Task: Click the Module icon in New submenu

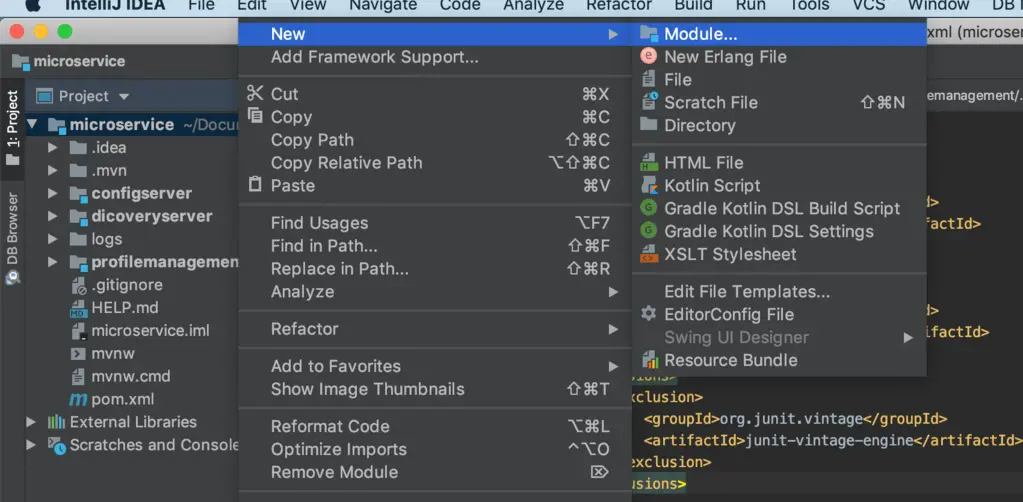Action: pos(649,34)
